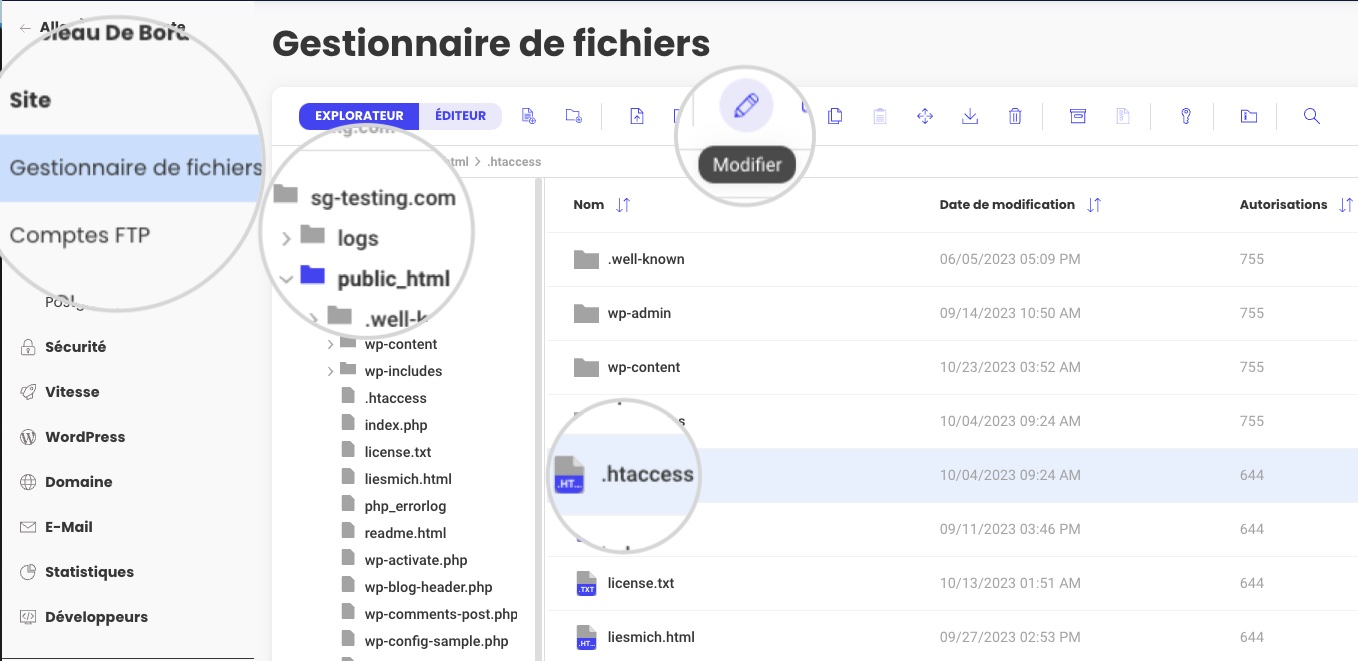Expand wp-content folder chevron in tree

click(330, 344)
